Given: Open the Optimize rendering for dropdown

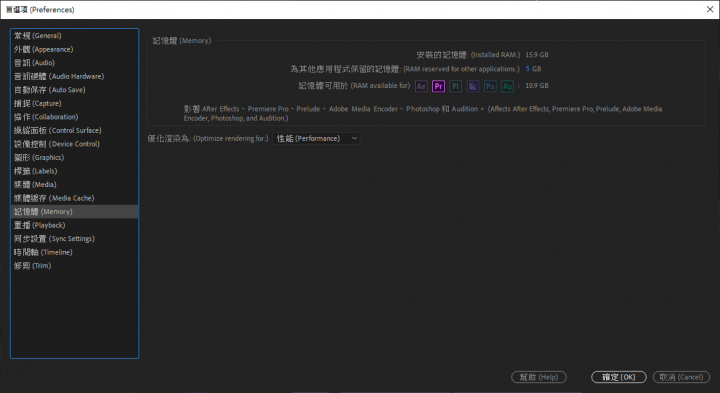Looking at the screenshot, I should click(316, 138).
